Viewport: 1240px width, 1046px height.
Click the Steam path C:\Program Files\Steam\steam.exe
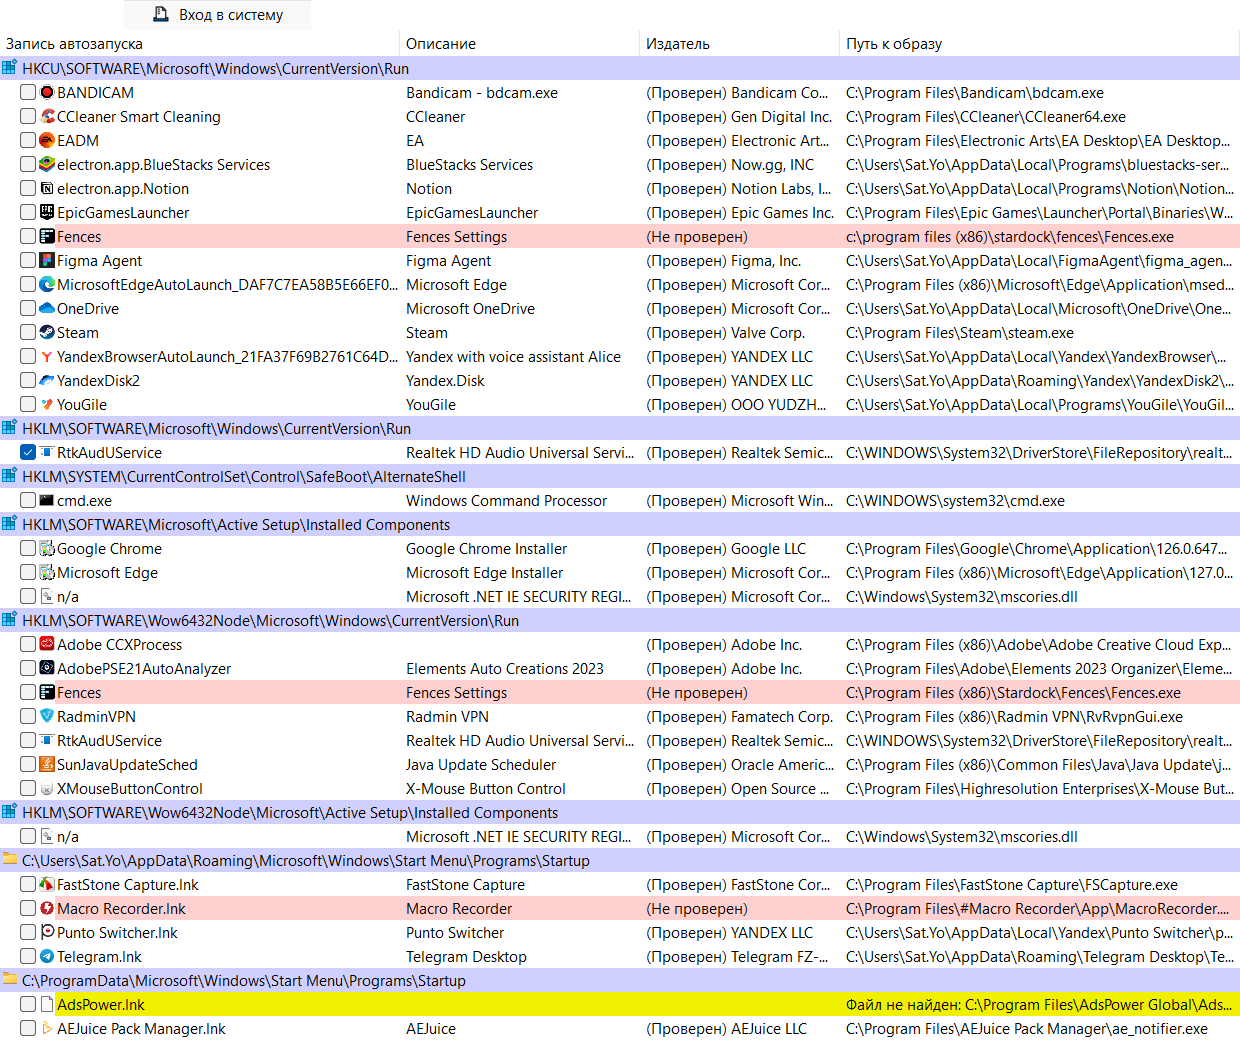(x=960, y=332)
